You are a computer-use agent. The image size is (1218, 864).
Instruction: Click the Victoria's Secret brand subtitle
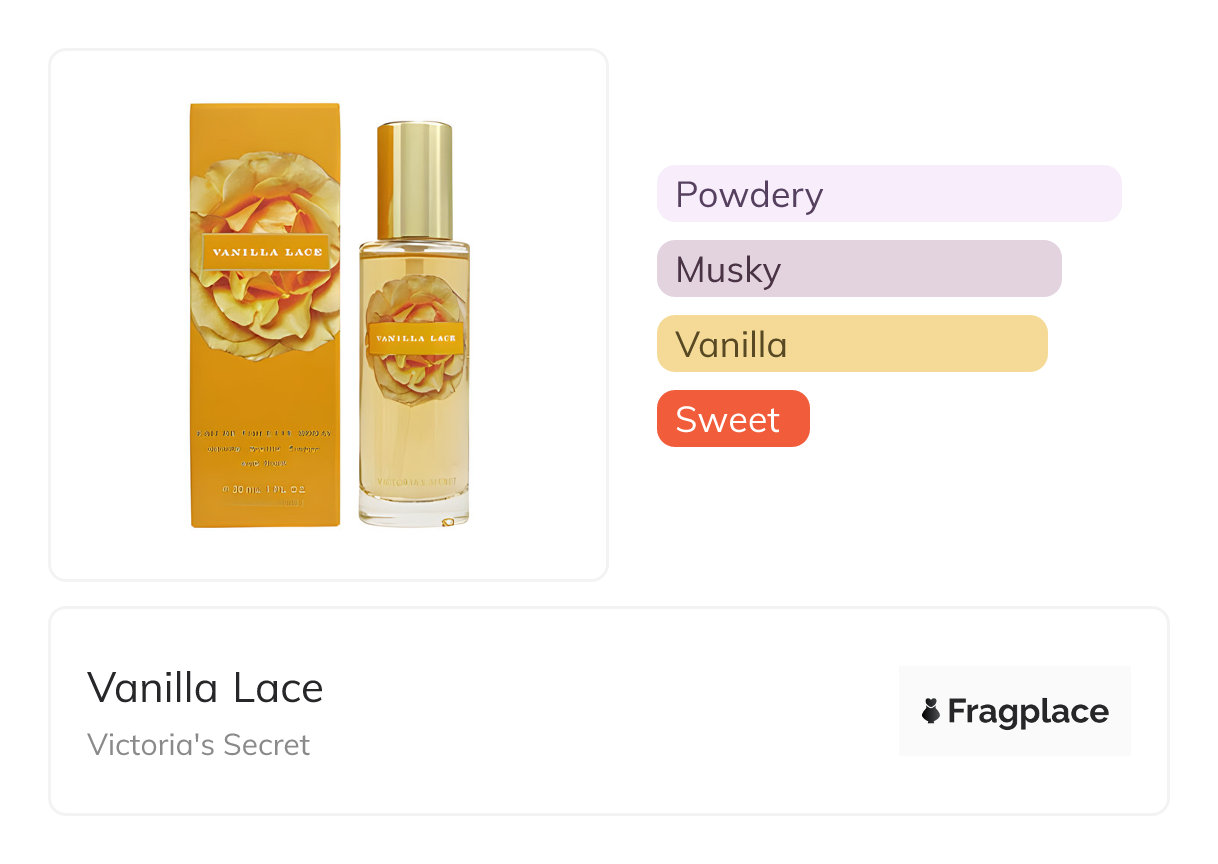(198, 745)
